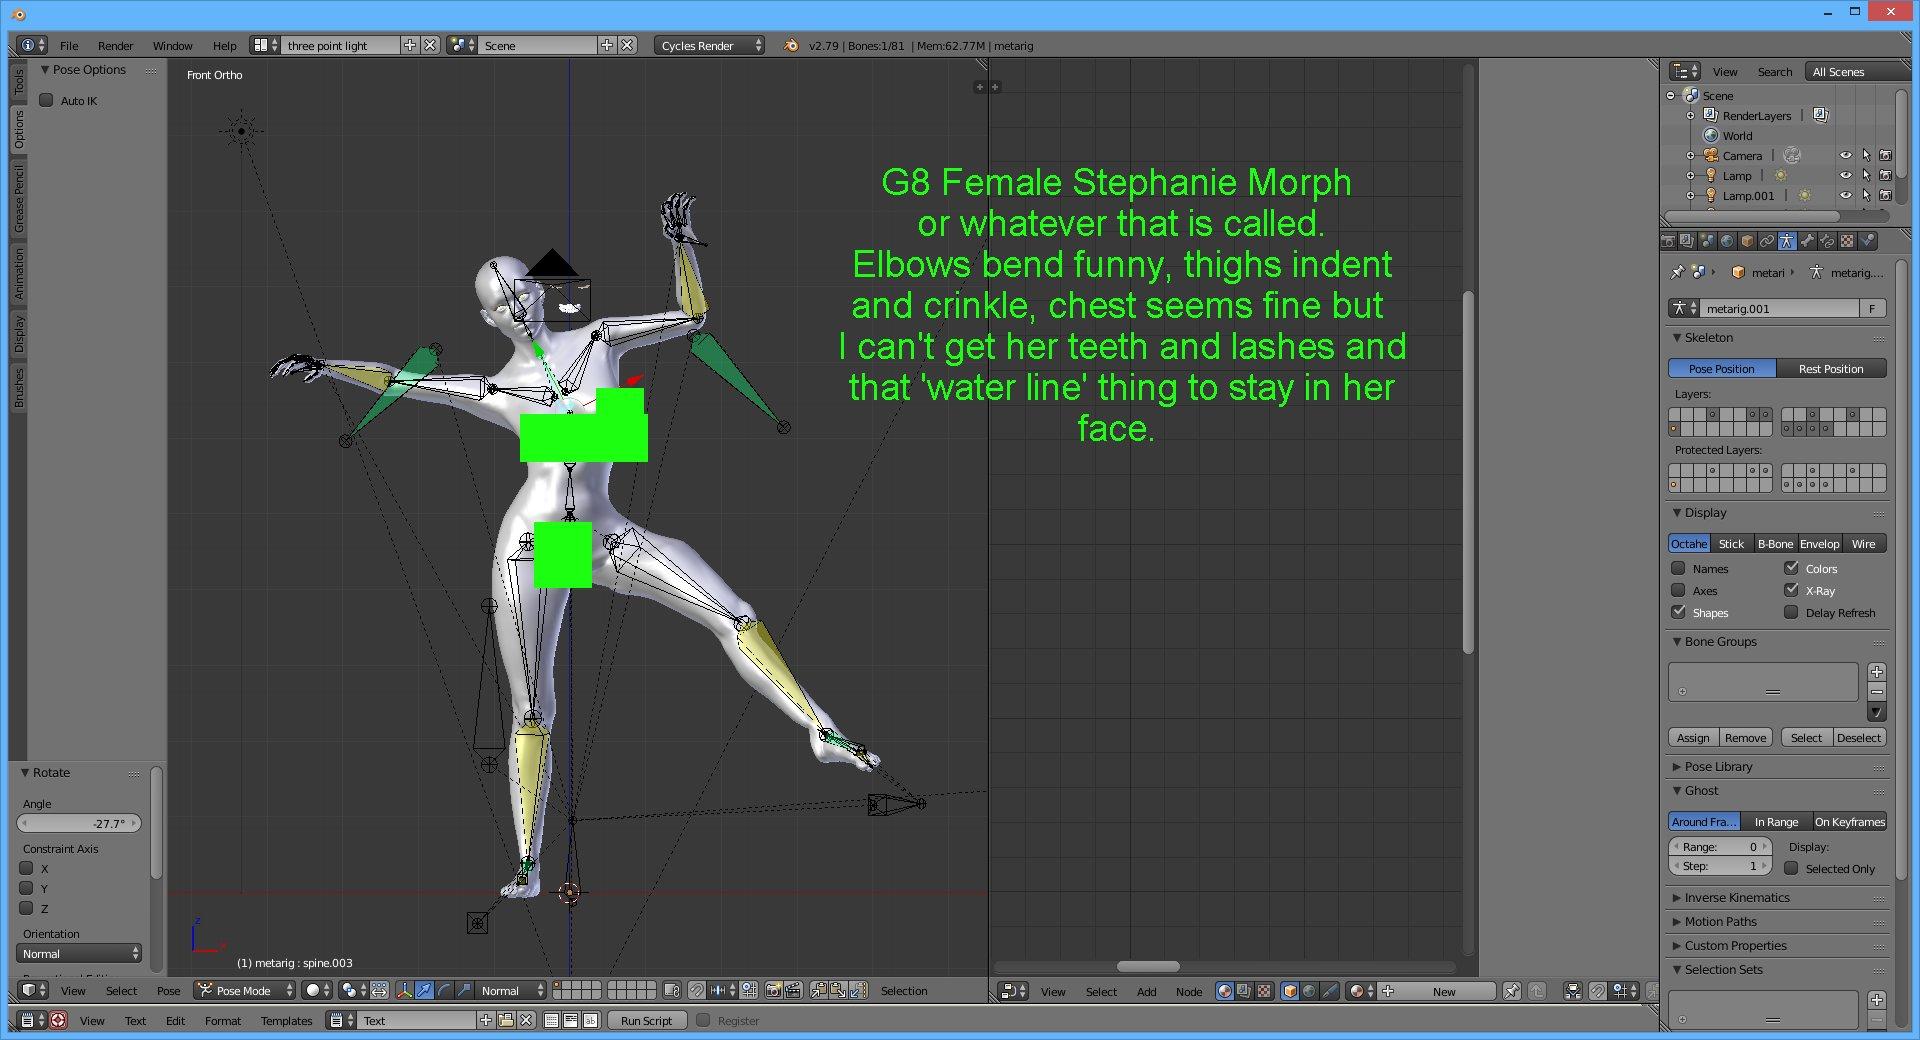The height and width of the screenshot is (1040, 1920).
Task: Copy pose to buffer icon
Action: (x=819, y=990)
